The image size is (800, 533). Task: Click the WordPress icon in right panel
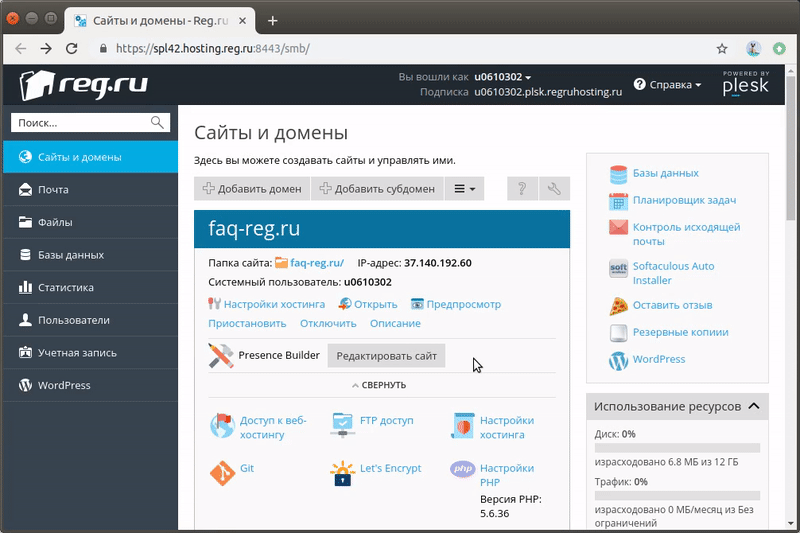618,361
